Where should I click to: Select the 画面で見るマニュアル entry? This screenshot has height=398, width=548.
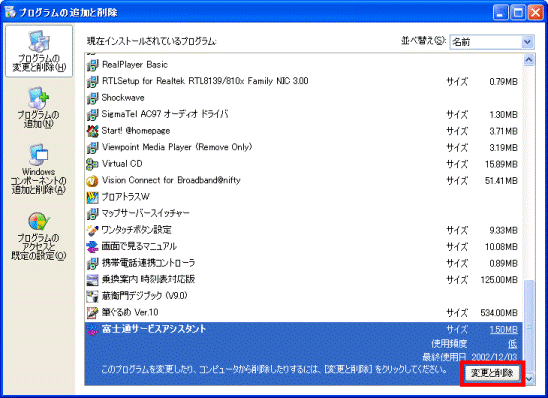[303, 247]
